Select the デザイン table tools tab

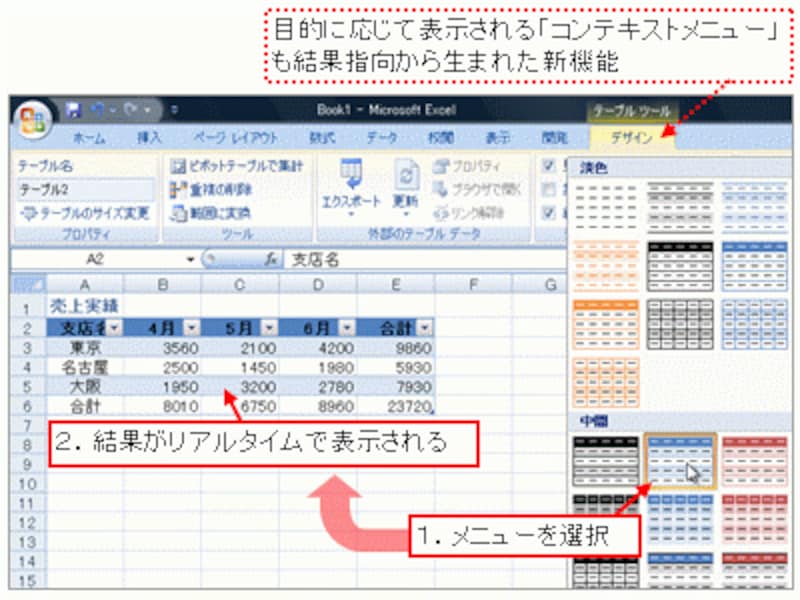click(632, 138)
